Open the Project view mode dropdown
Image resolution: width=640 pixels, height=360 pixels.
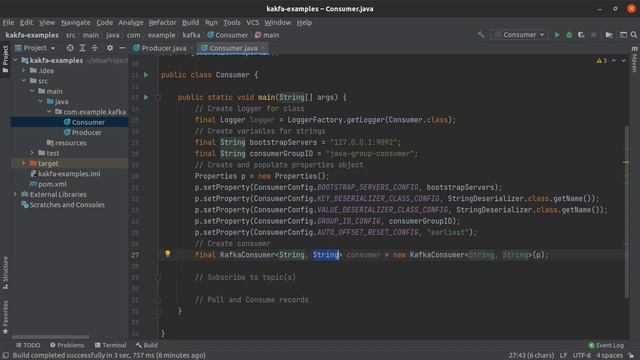point(35,48)
